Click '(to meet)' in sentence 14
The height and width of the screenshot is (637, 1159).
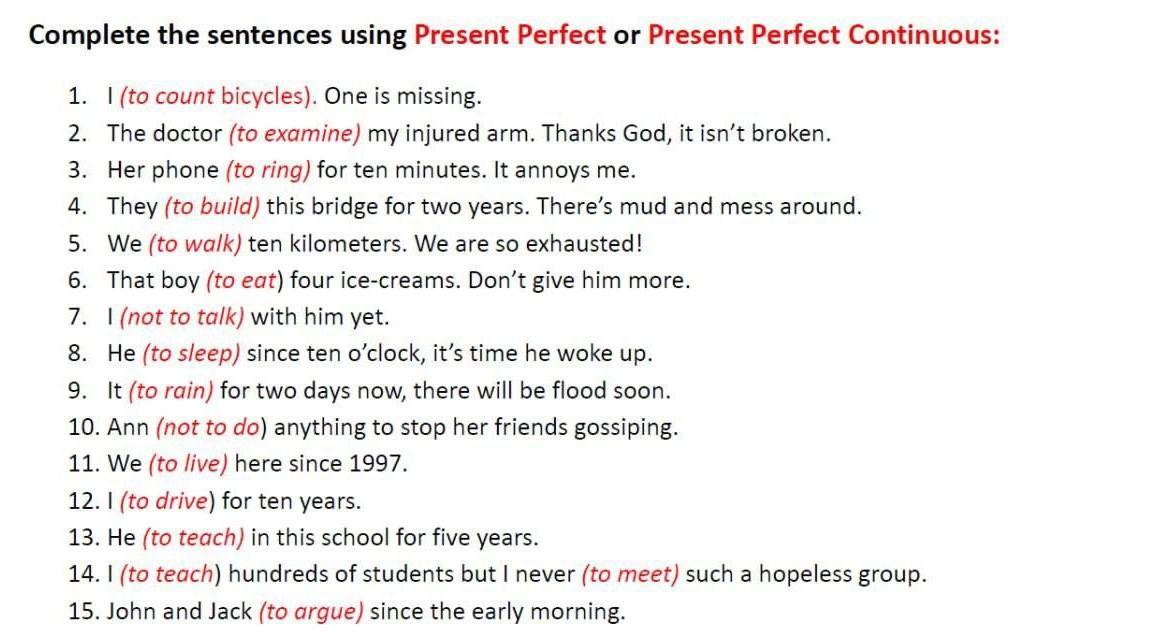pyautogui.click(x=630, y=574)
